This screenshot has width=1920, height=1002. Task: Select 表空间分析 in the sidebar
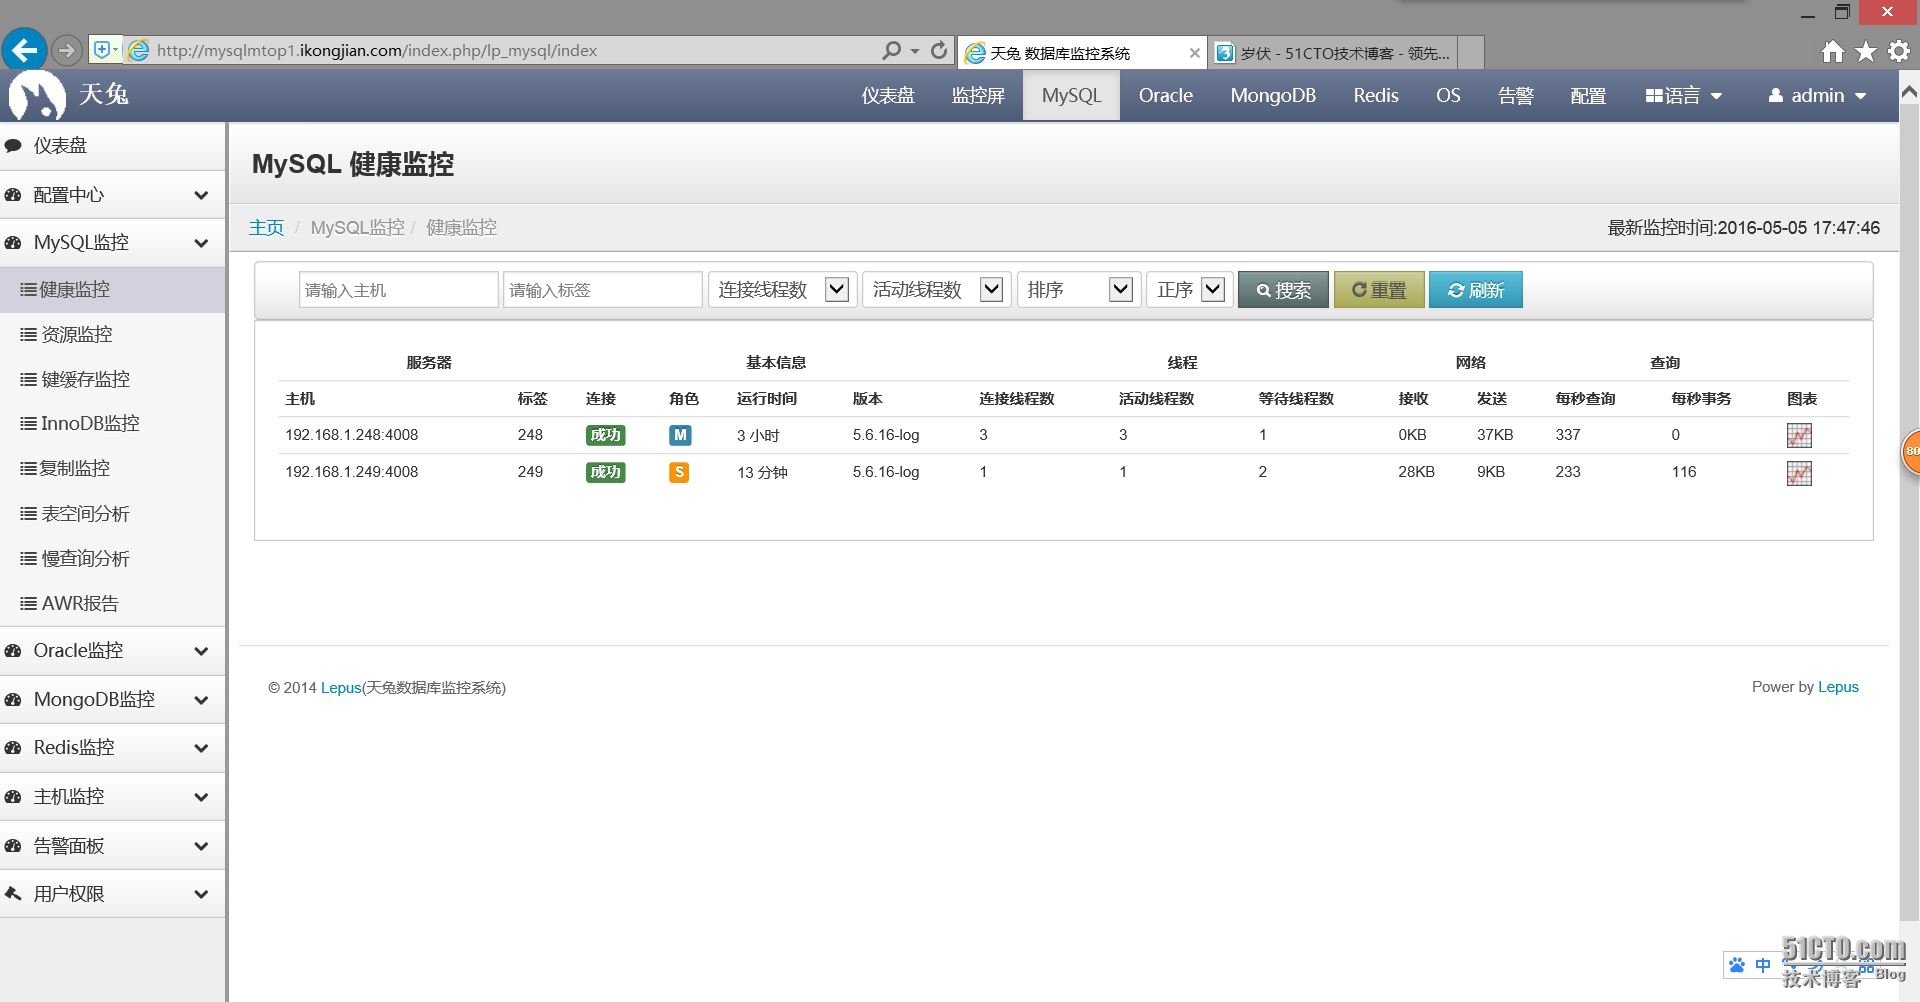(112, 514)
